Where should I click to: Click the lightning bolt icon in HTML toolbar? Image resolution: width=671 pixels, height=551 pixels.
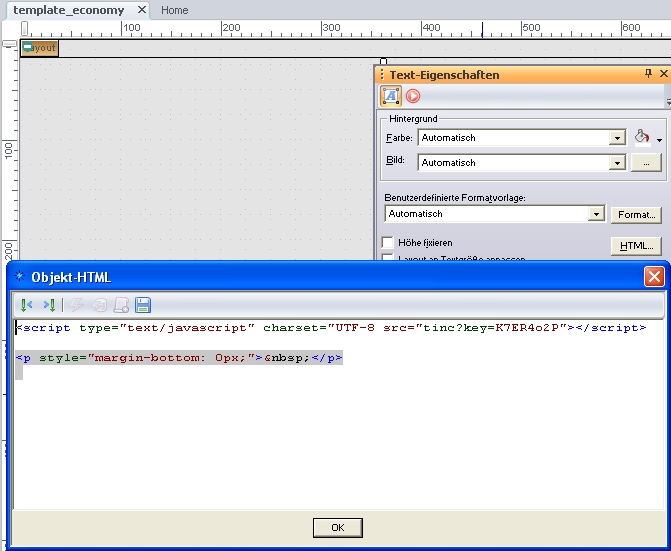[76, 305]
